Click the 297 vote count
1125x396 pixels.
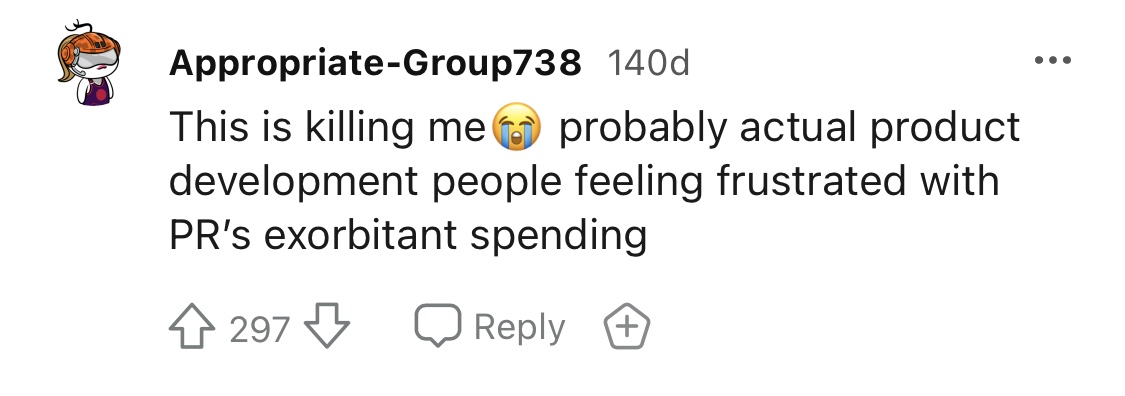click(x=260, y=329)
